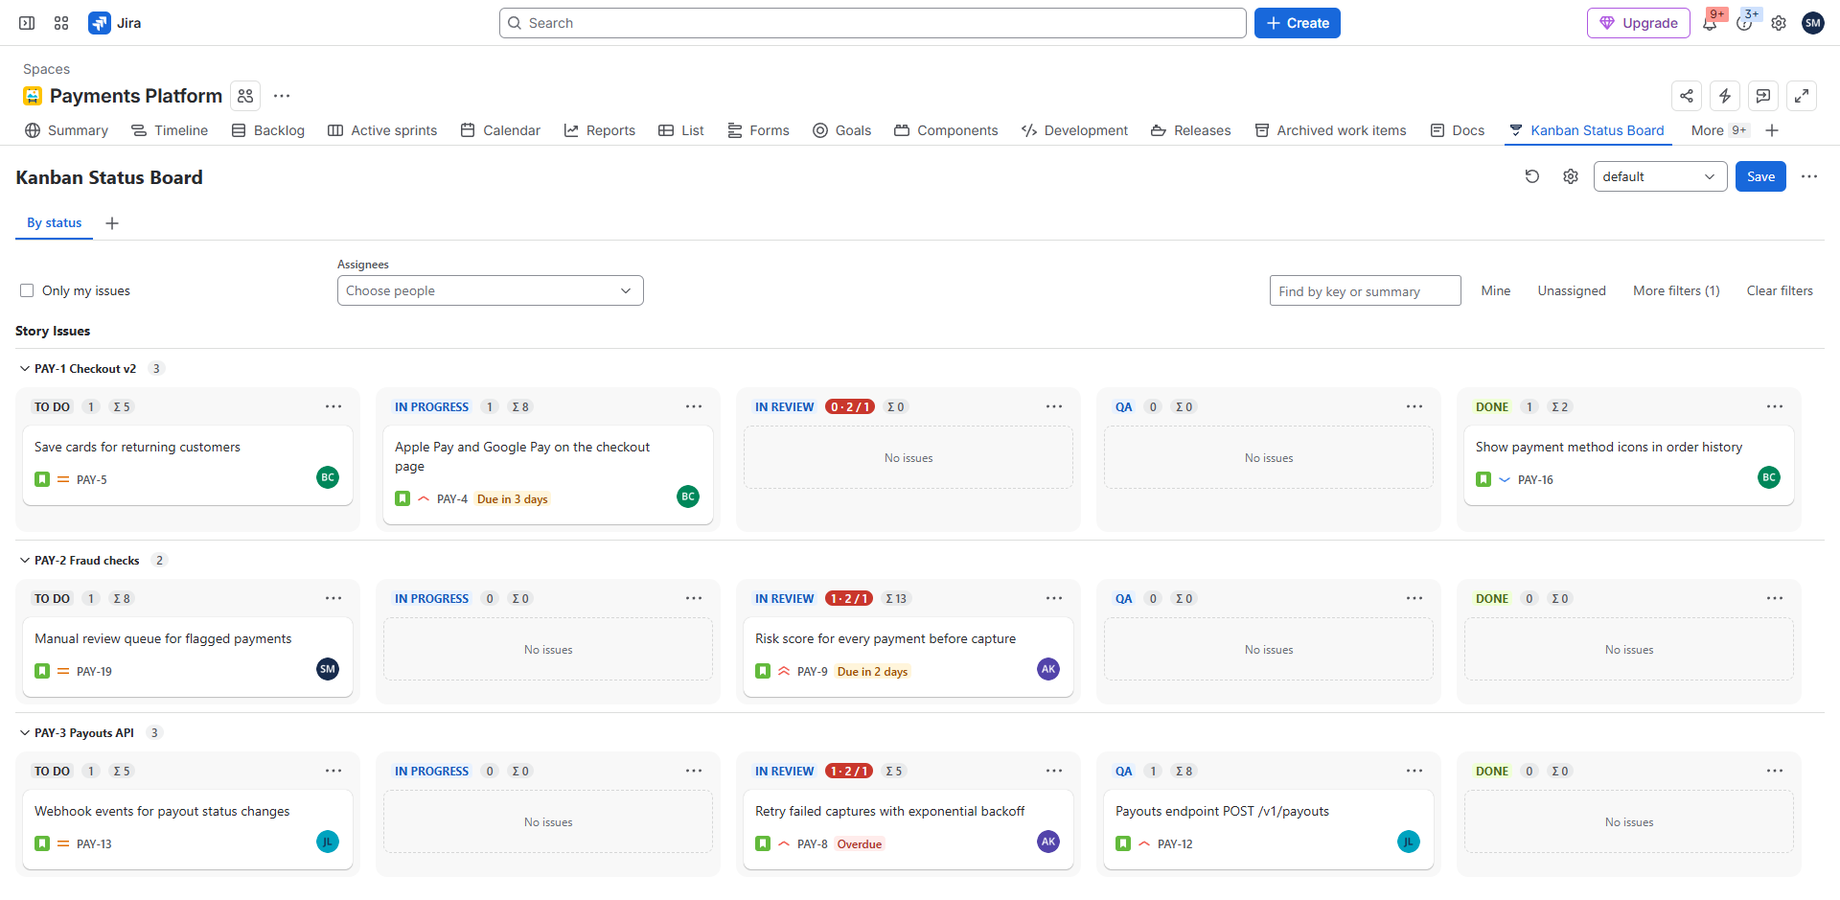Open more actions for PAY-1 To Do column

(x=333, y=407)
